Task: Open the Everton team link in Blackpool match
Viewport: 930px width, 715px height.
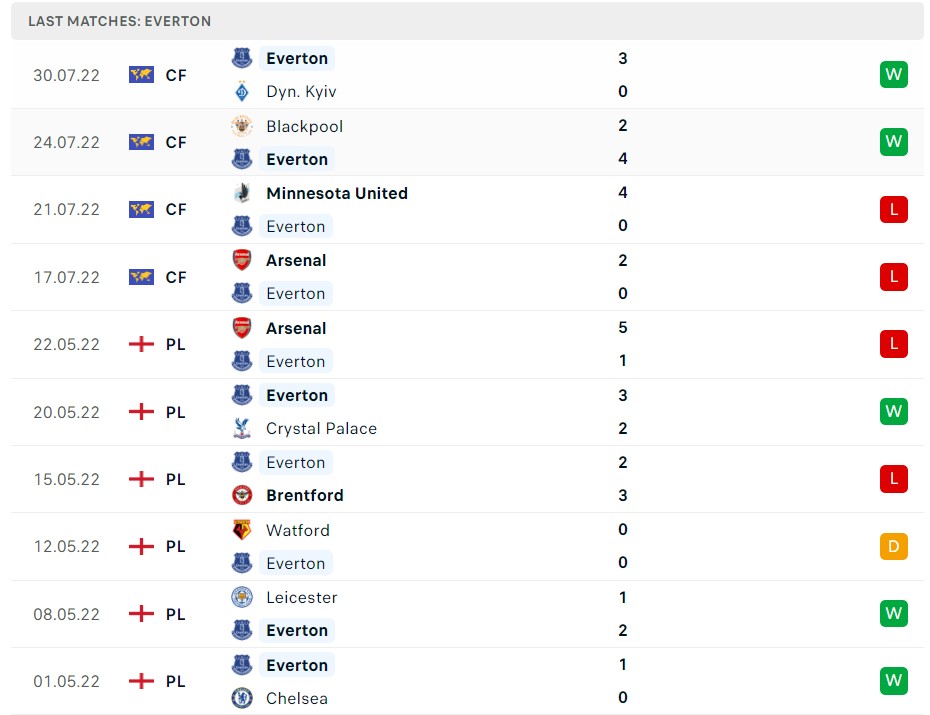Action: point(296,159)
